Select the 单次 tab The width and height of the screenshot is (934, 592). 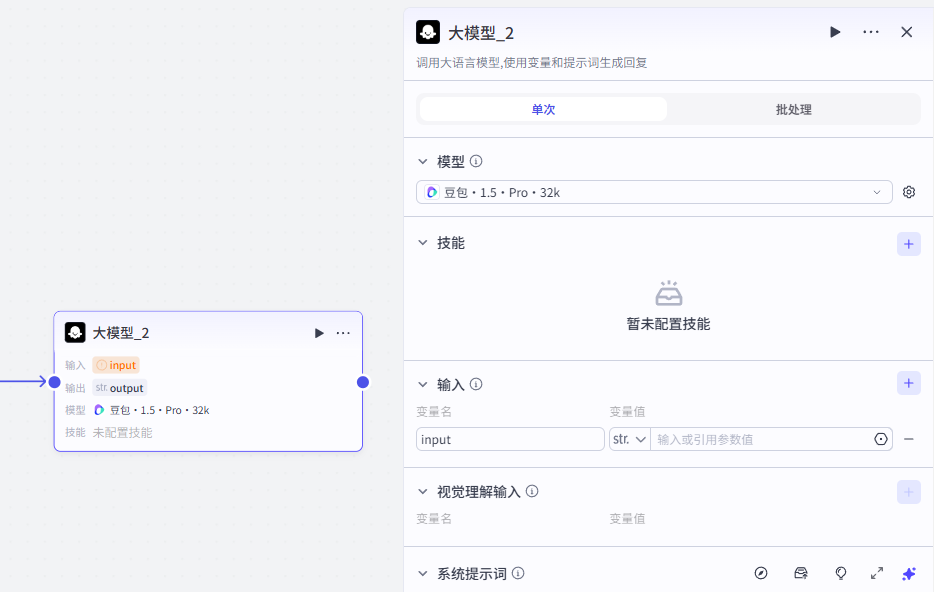click(x=543, y=109)
